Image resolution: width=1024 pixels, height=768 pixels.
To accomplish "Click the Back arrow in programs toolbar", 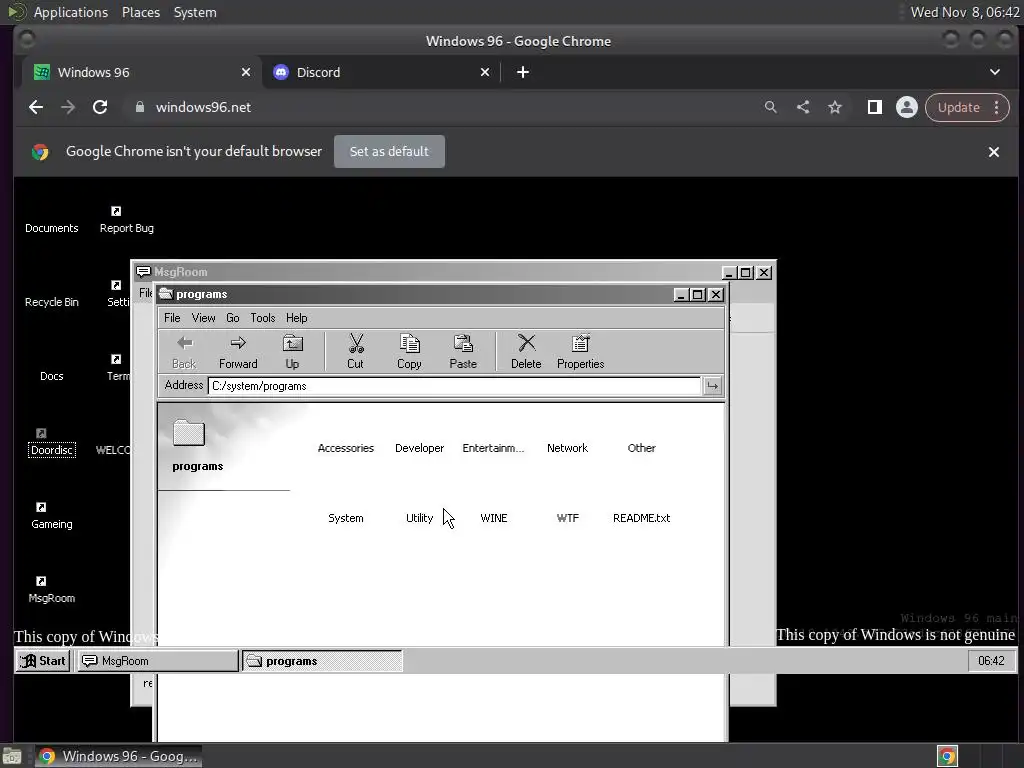I will click(x=184, y=351).
